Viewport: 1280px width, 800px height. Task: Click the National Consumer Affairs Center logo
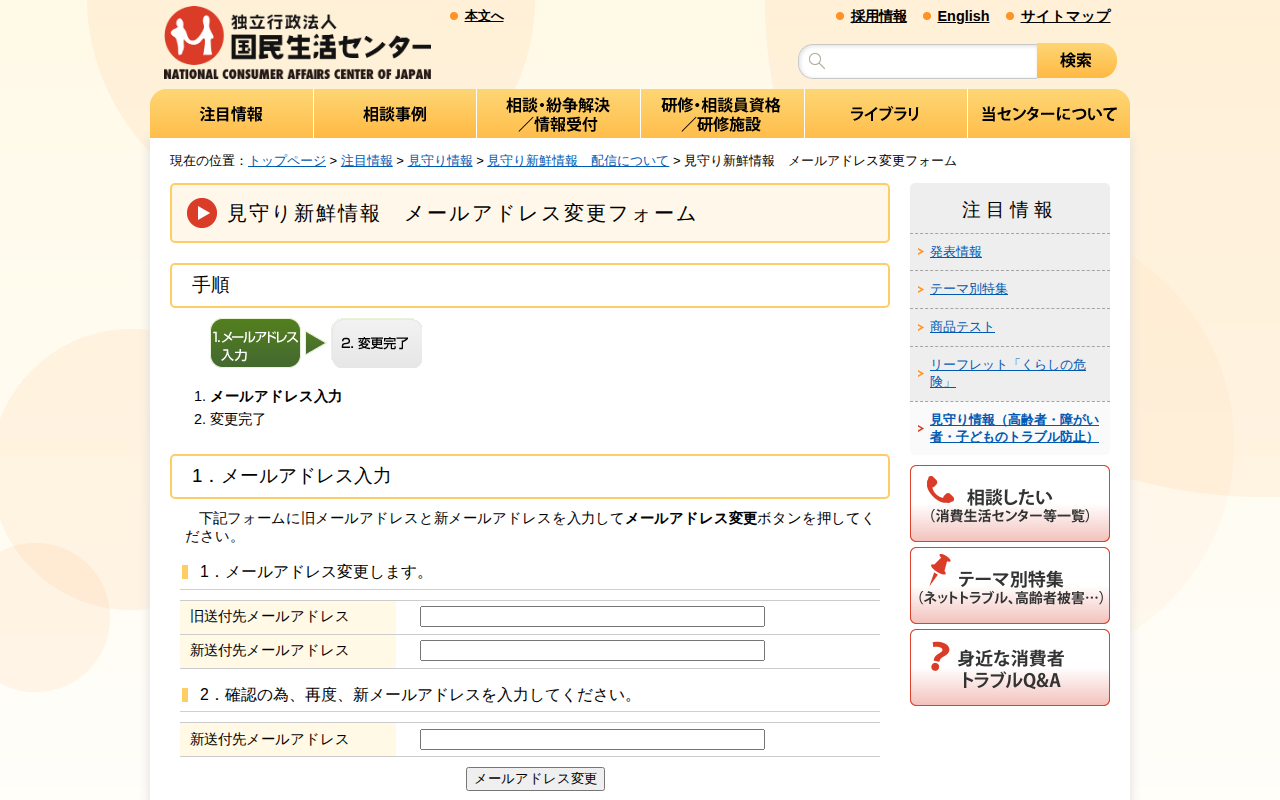pyautogui.click(x=298, y=43)
